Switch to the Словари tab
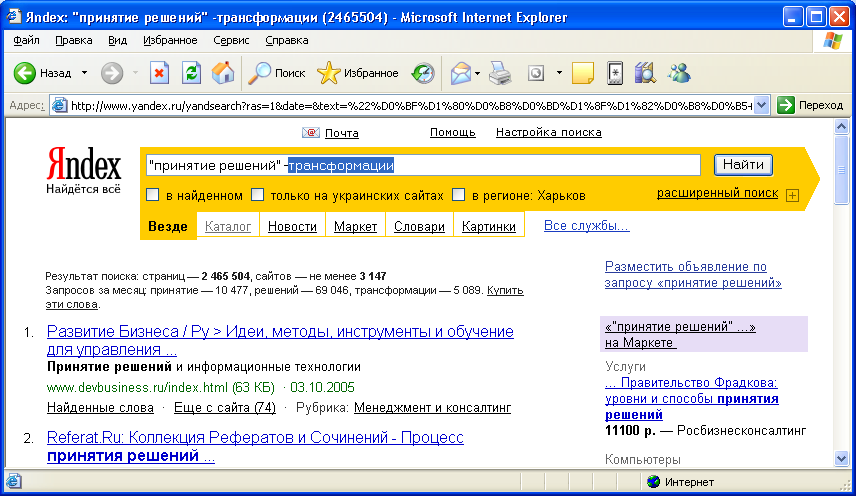This screenshot has width=856, height=496. tap(419, 226)
